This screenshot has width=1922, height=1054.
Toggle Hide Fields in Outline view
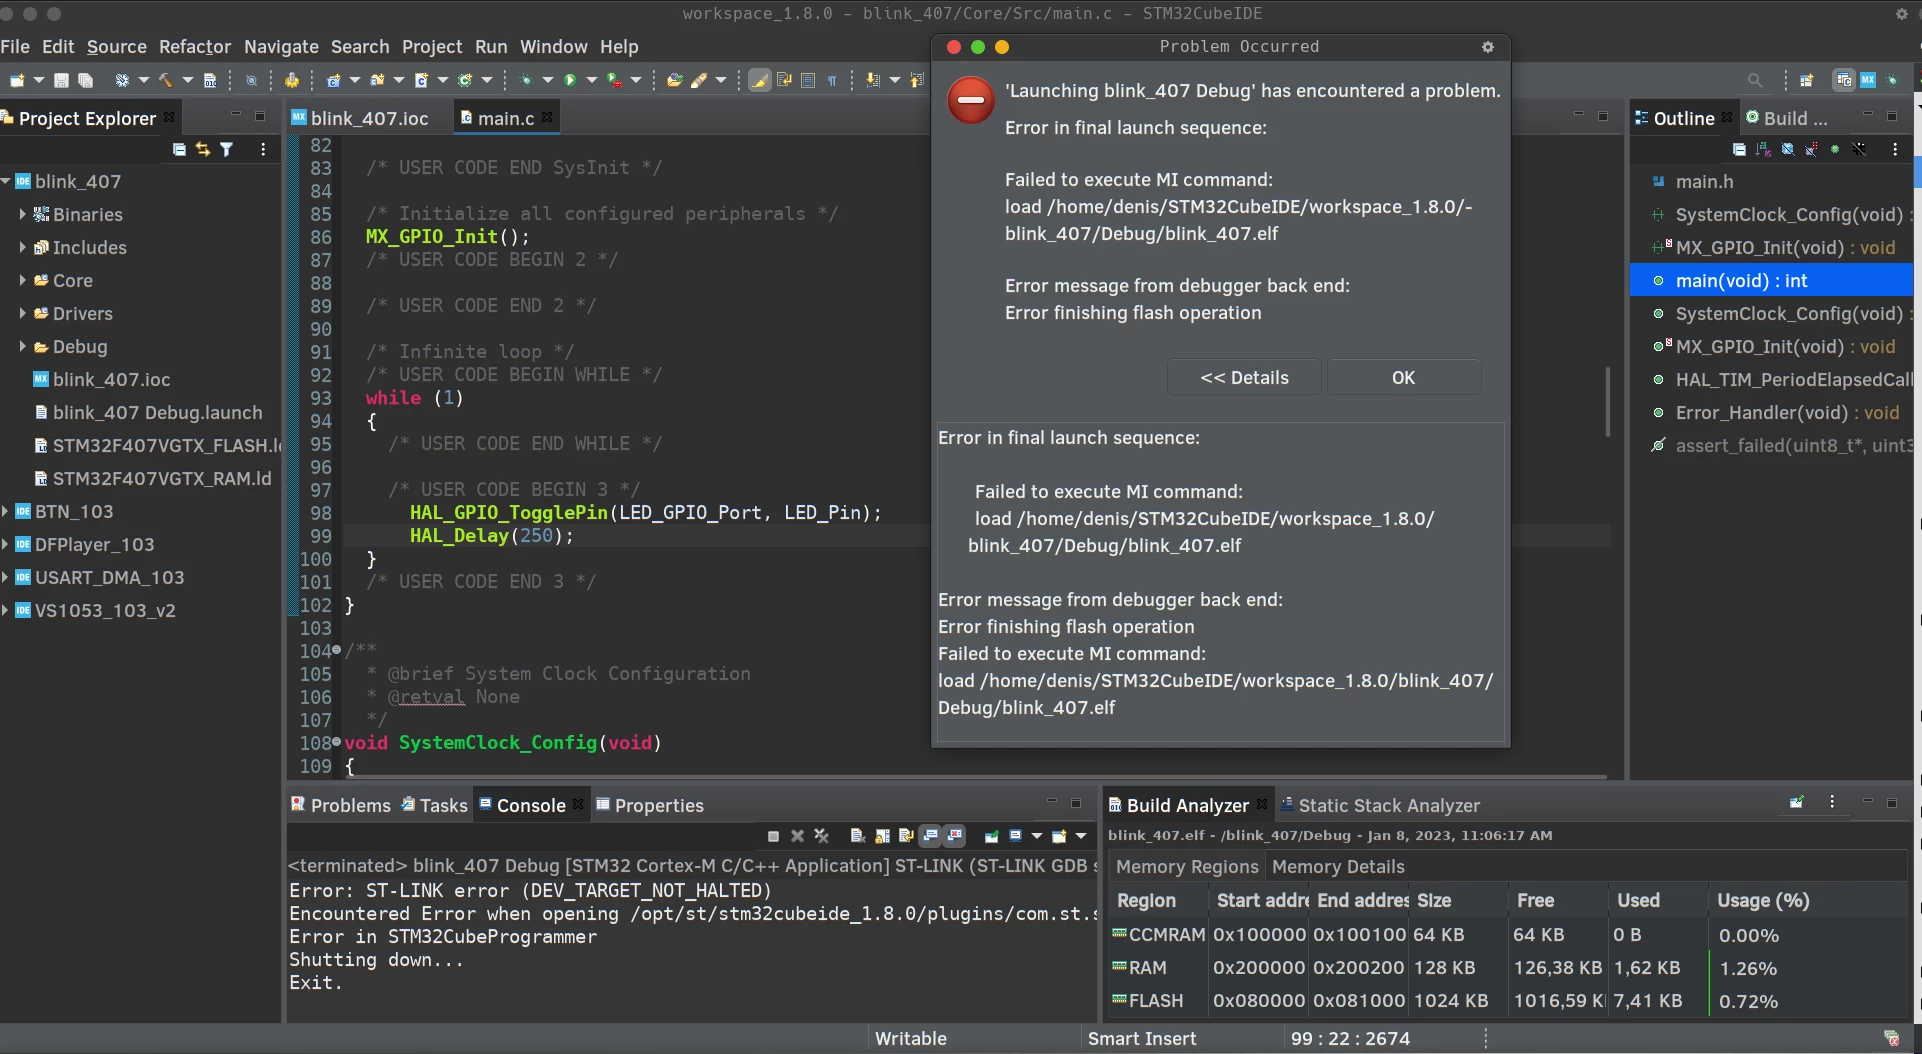click(1787, 149)
